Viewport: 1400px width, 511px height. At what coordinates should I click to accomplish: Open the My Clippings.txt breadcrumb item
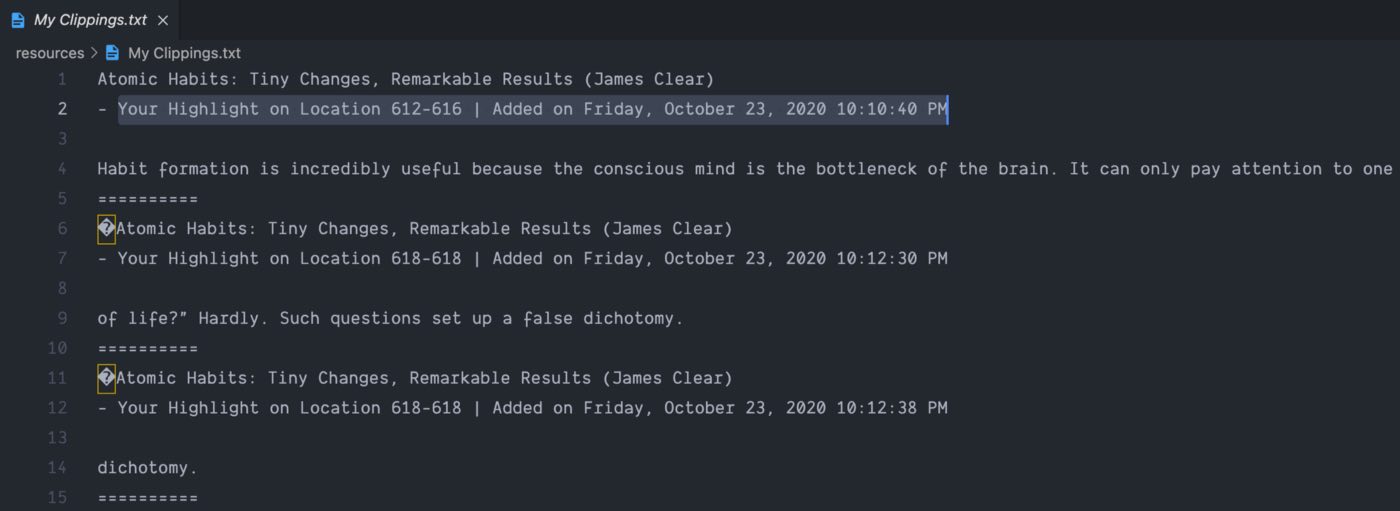pyautogui.click(x=184, y=53)
